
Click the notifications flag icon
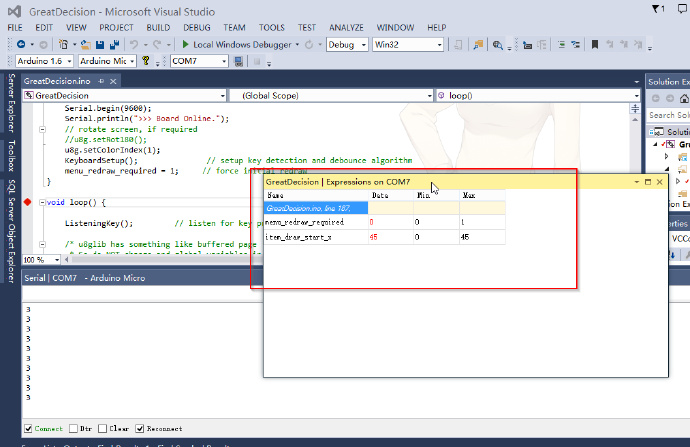pyautogui.click(x=658, y=9)
